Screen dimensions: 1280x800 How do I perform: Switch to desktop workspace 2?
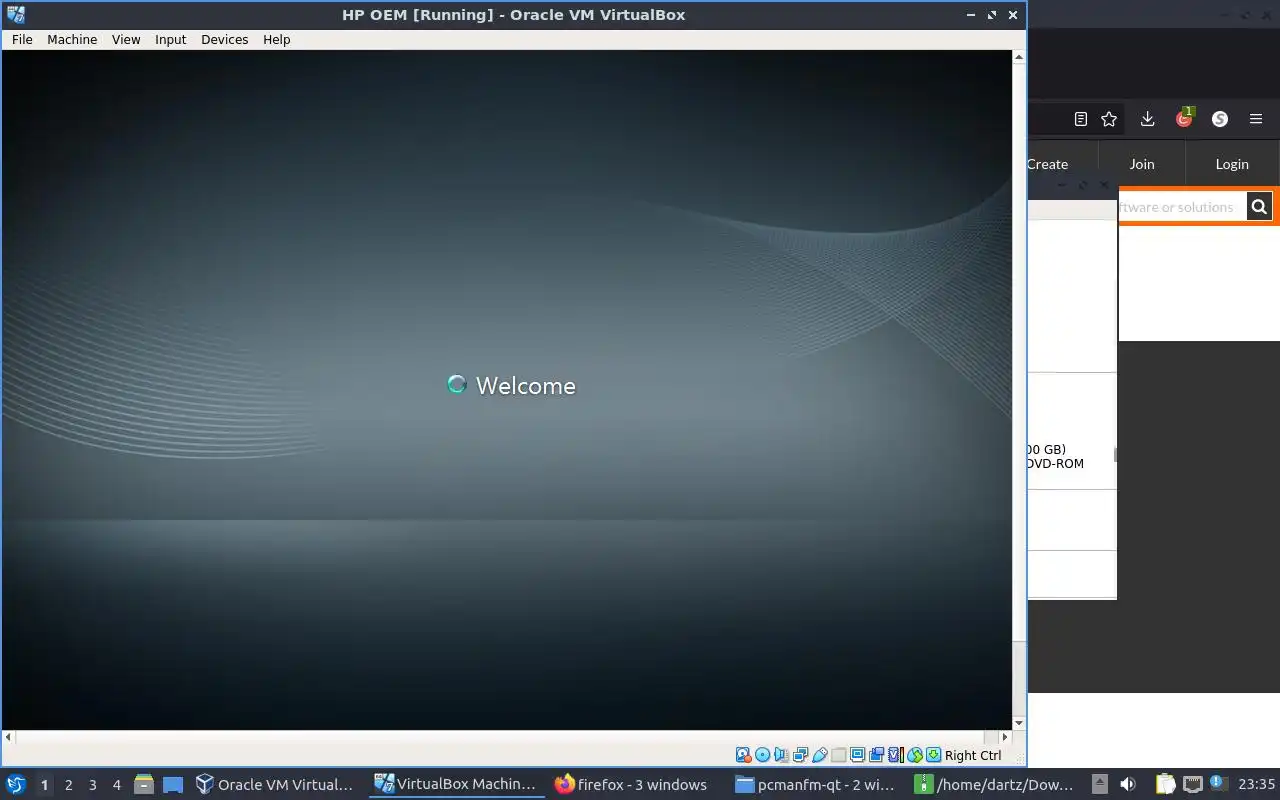point(68,785)
